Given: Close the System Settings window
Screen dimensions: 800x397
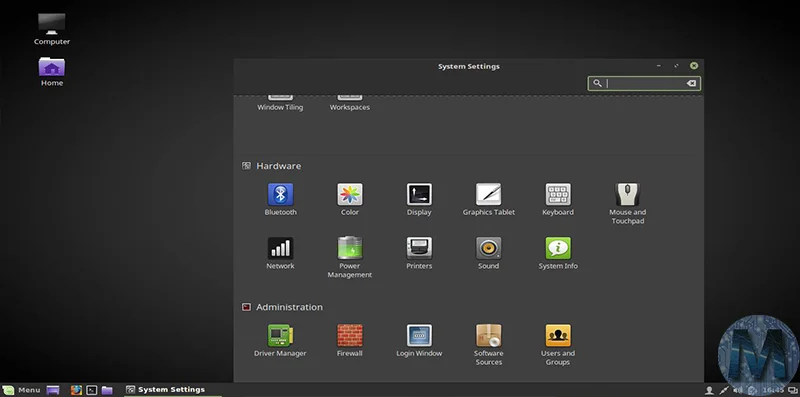Looking at the screenshot, I should [694, 66].
